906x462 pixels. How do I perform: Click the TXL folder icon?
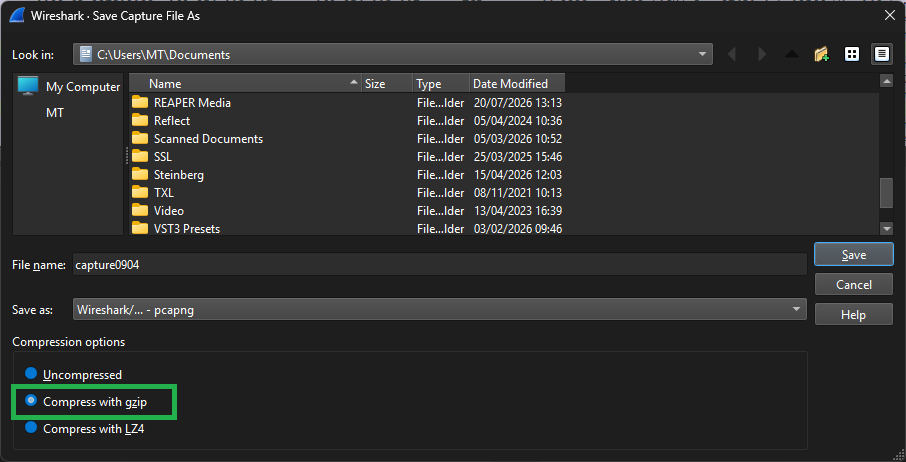pyautogui.click(x=140, y=192)
